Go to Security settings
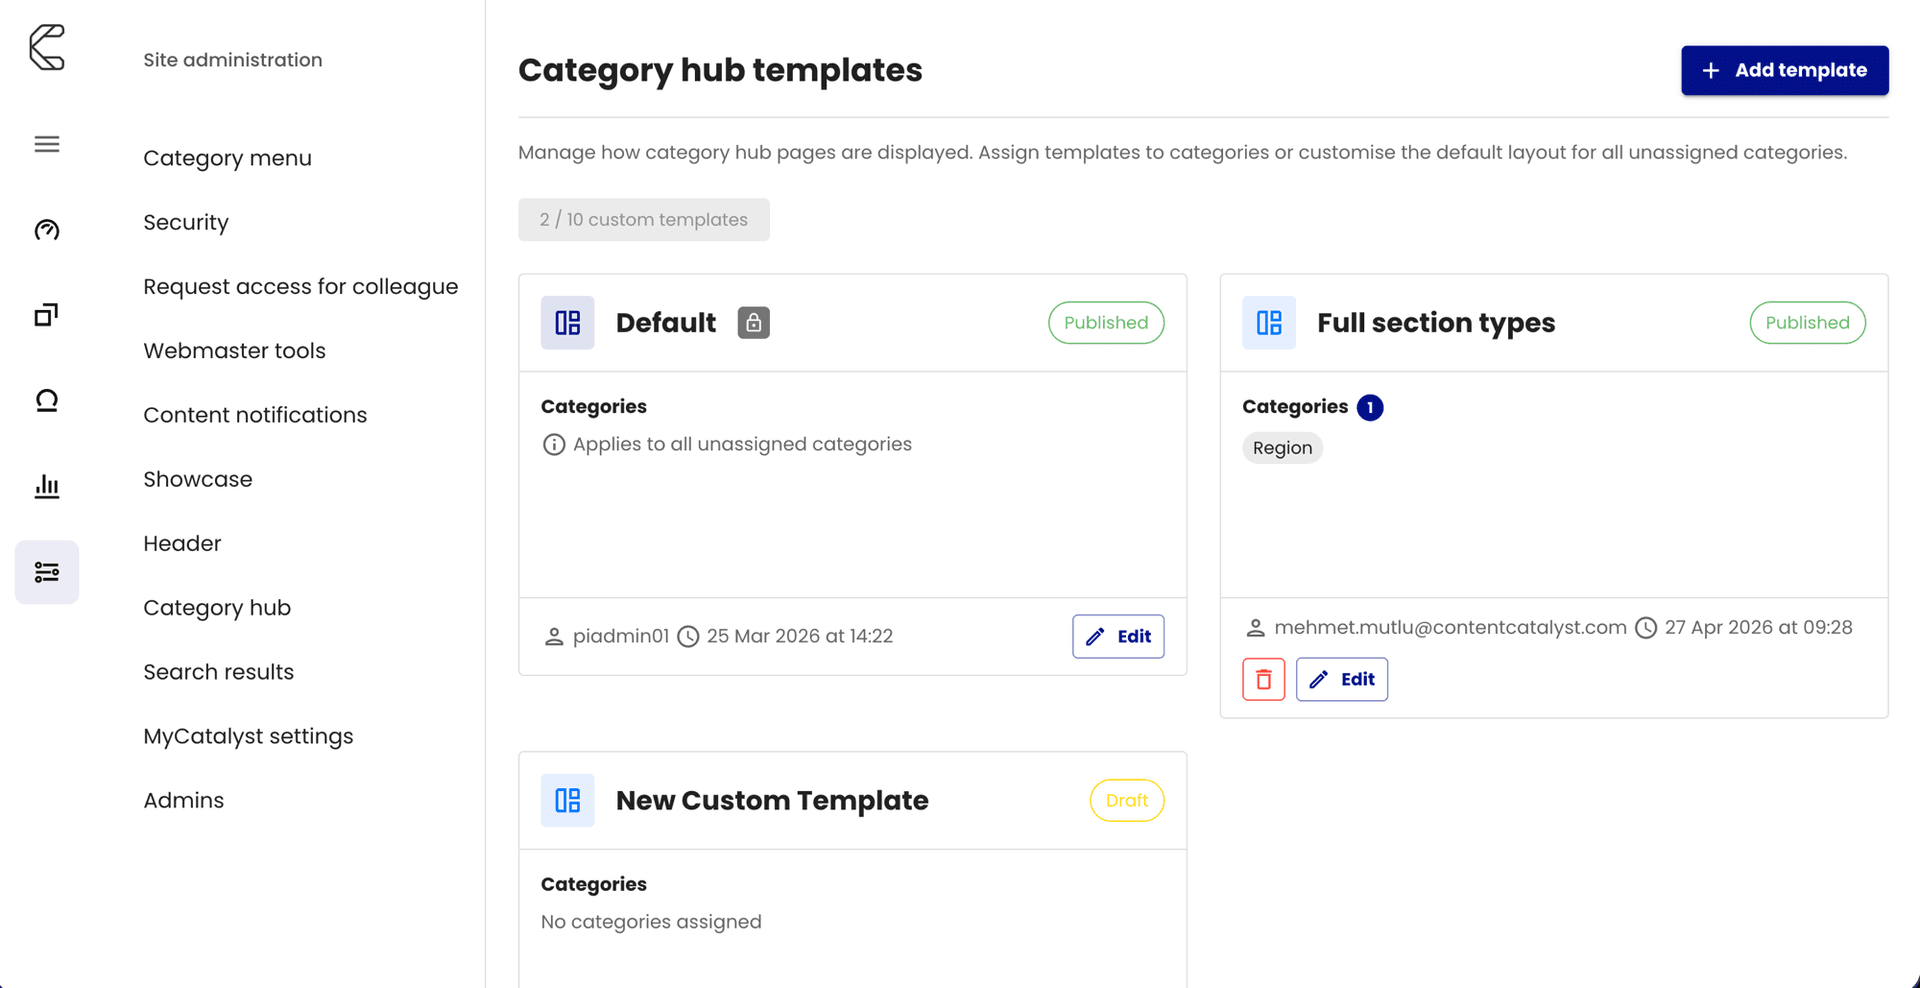 point(186,222)
